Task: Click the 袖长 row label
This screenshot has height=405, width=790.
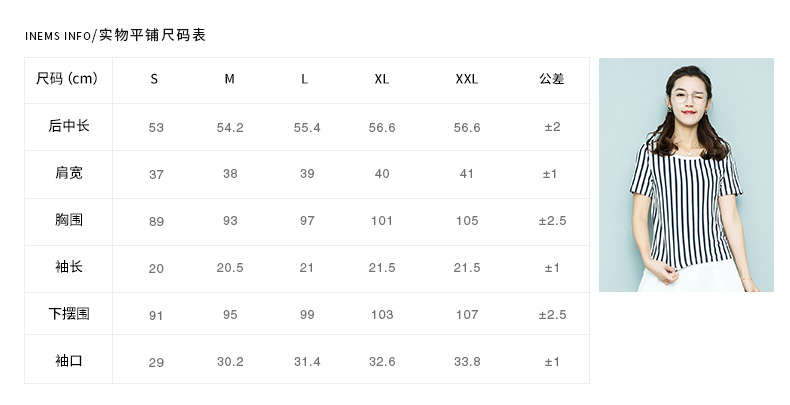Action: [x=68, y=267]
